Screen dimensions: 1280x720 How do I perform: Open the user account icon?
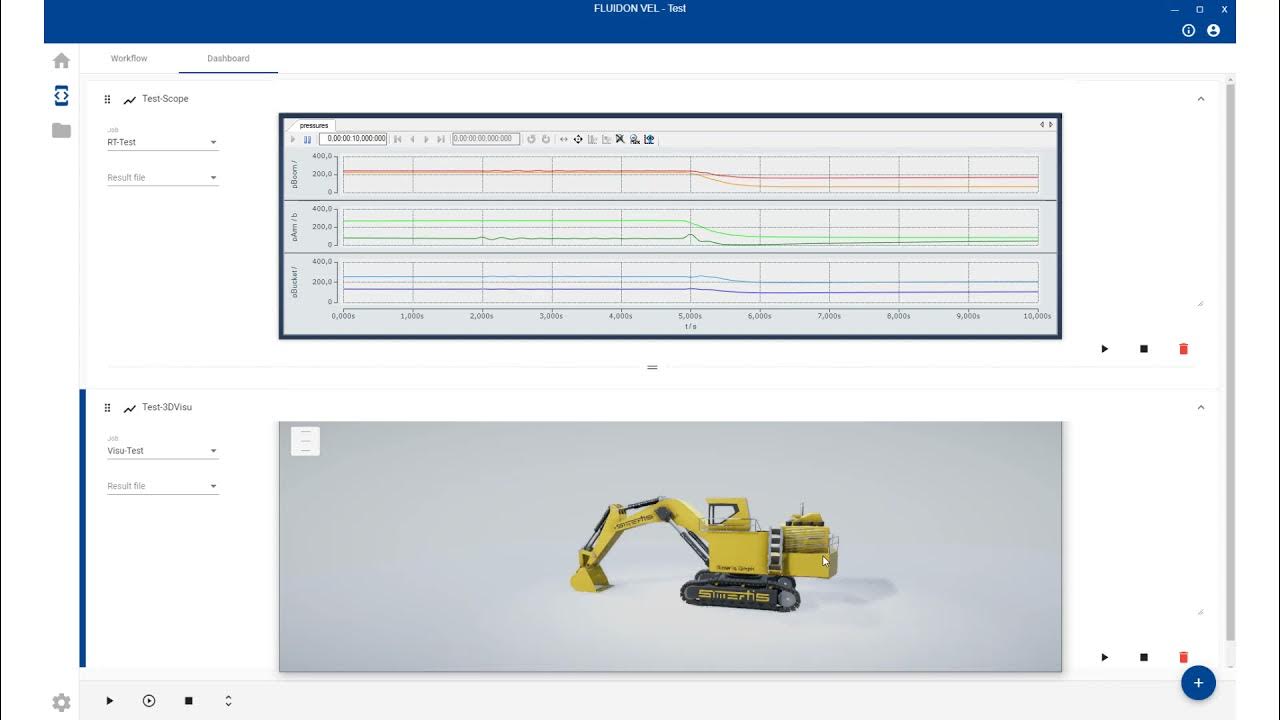coord(1213,31)
